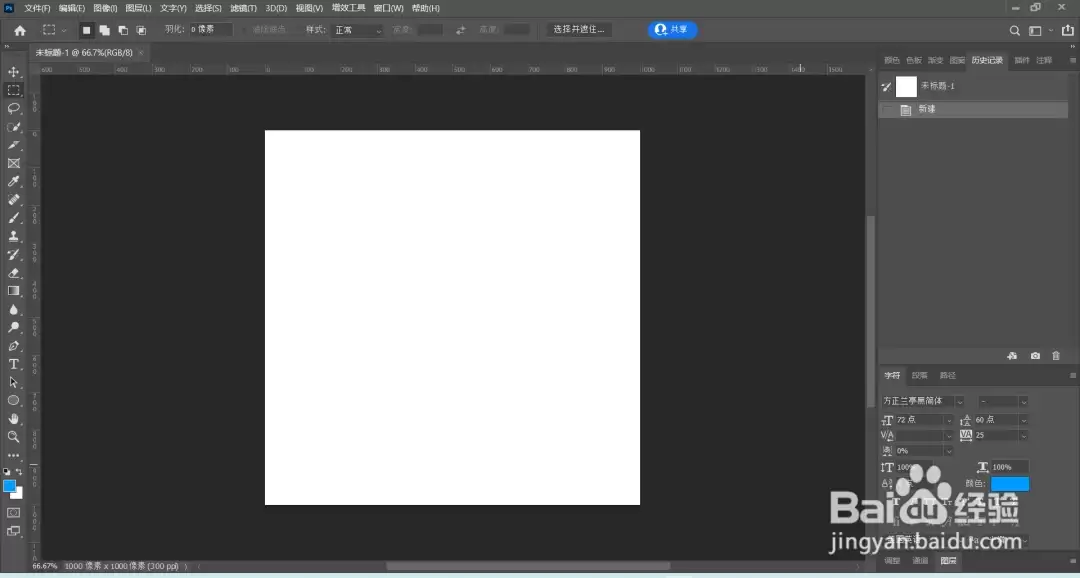Create a new history snapshot camera icon

point(1035,355)
